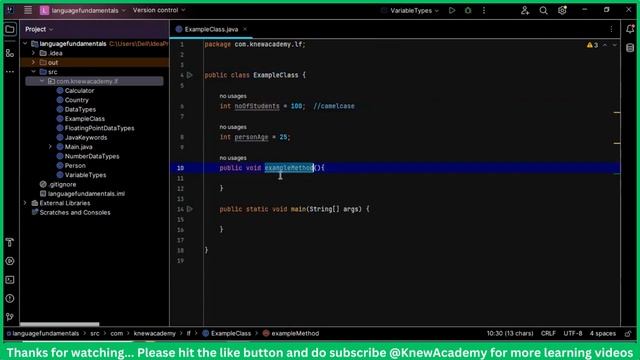Screen dimensions: 640x360
Task: Open the Project tool window folder icon
Action: [x=10, y=29]
